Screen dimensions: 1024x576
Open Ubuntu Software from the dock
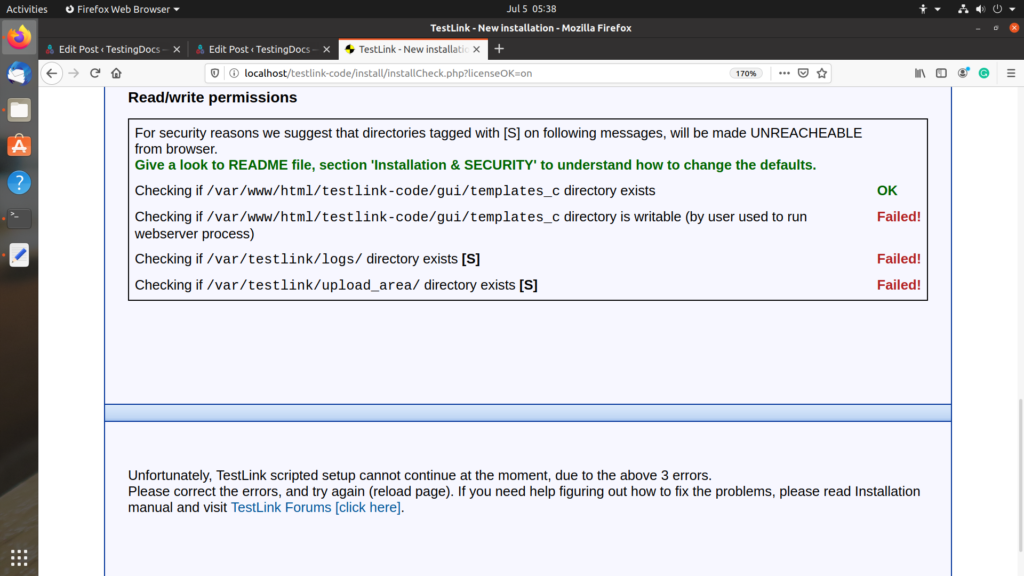(18, 146)
